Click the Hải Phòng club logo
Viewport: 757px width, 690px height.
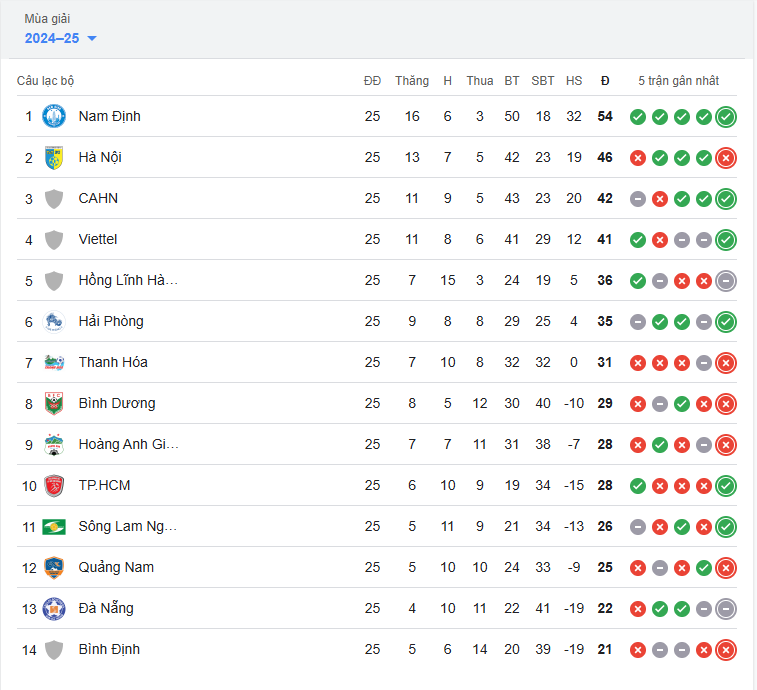(54, 321)
